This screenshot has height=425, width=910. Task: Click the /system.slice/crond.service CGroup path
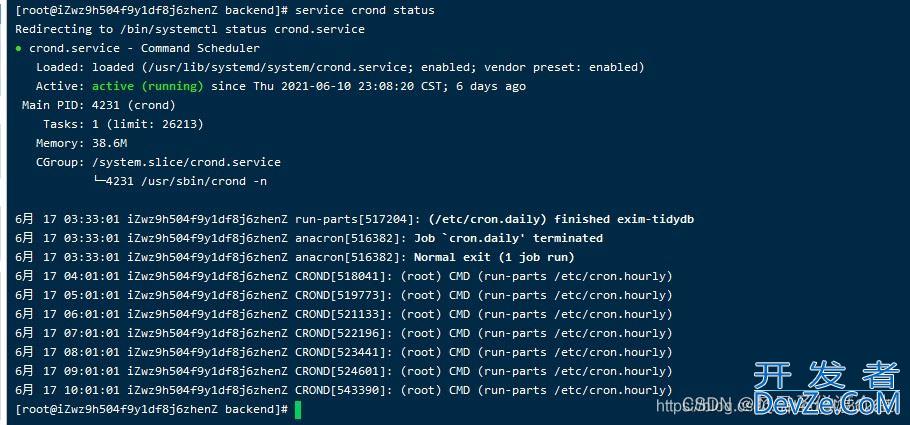click(x=186, y=162)
